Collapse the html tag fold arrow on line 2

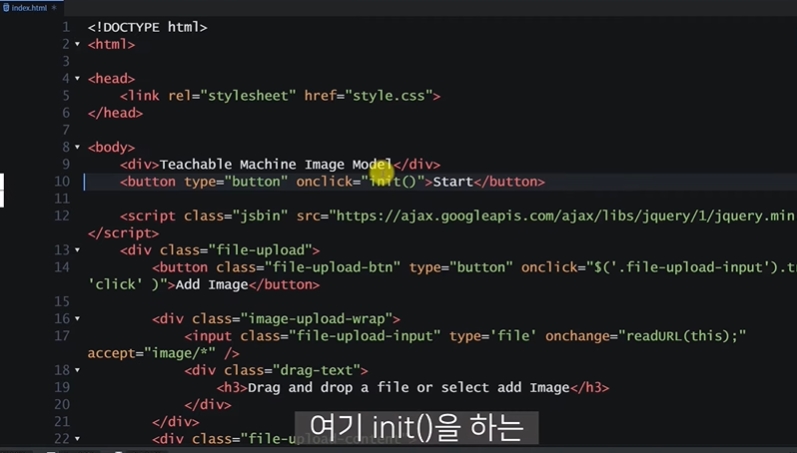coord(77,45)
